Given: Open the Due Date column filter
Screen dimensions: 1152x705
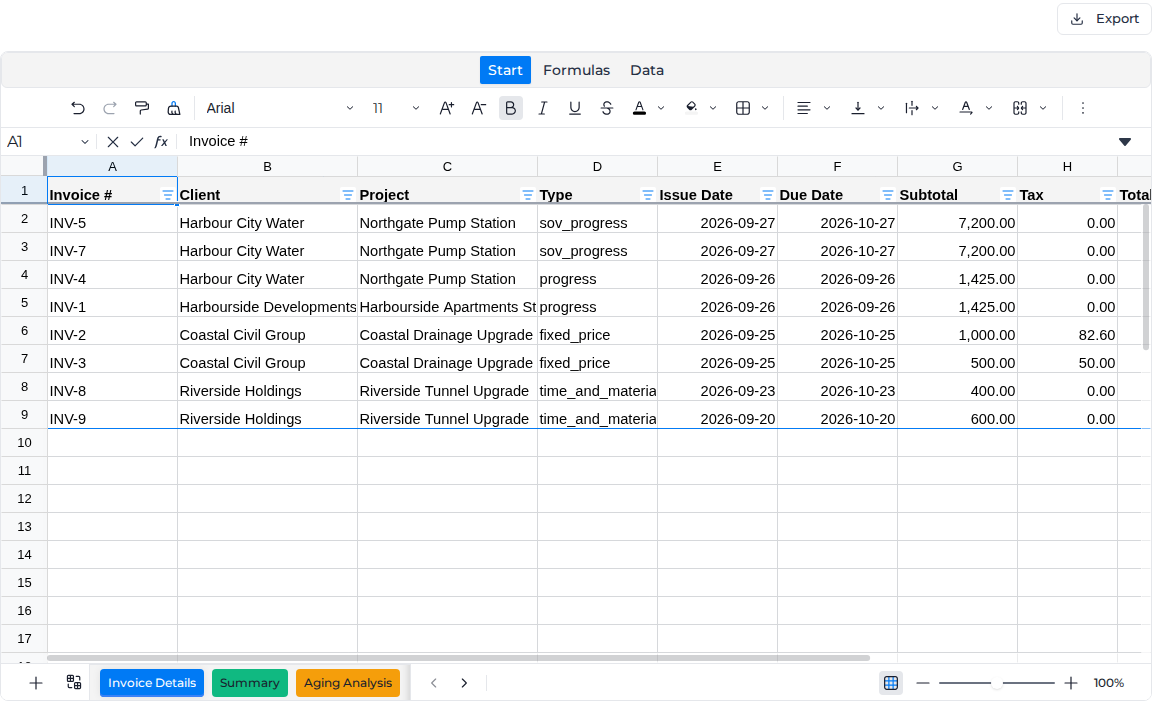Looking at the screenshot, I should pyautogui.click(x=888, y=195).
